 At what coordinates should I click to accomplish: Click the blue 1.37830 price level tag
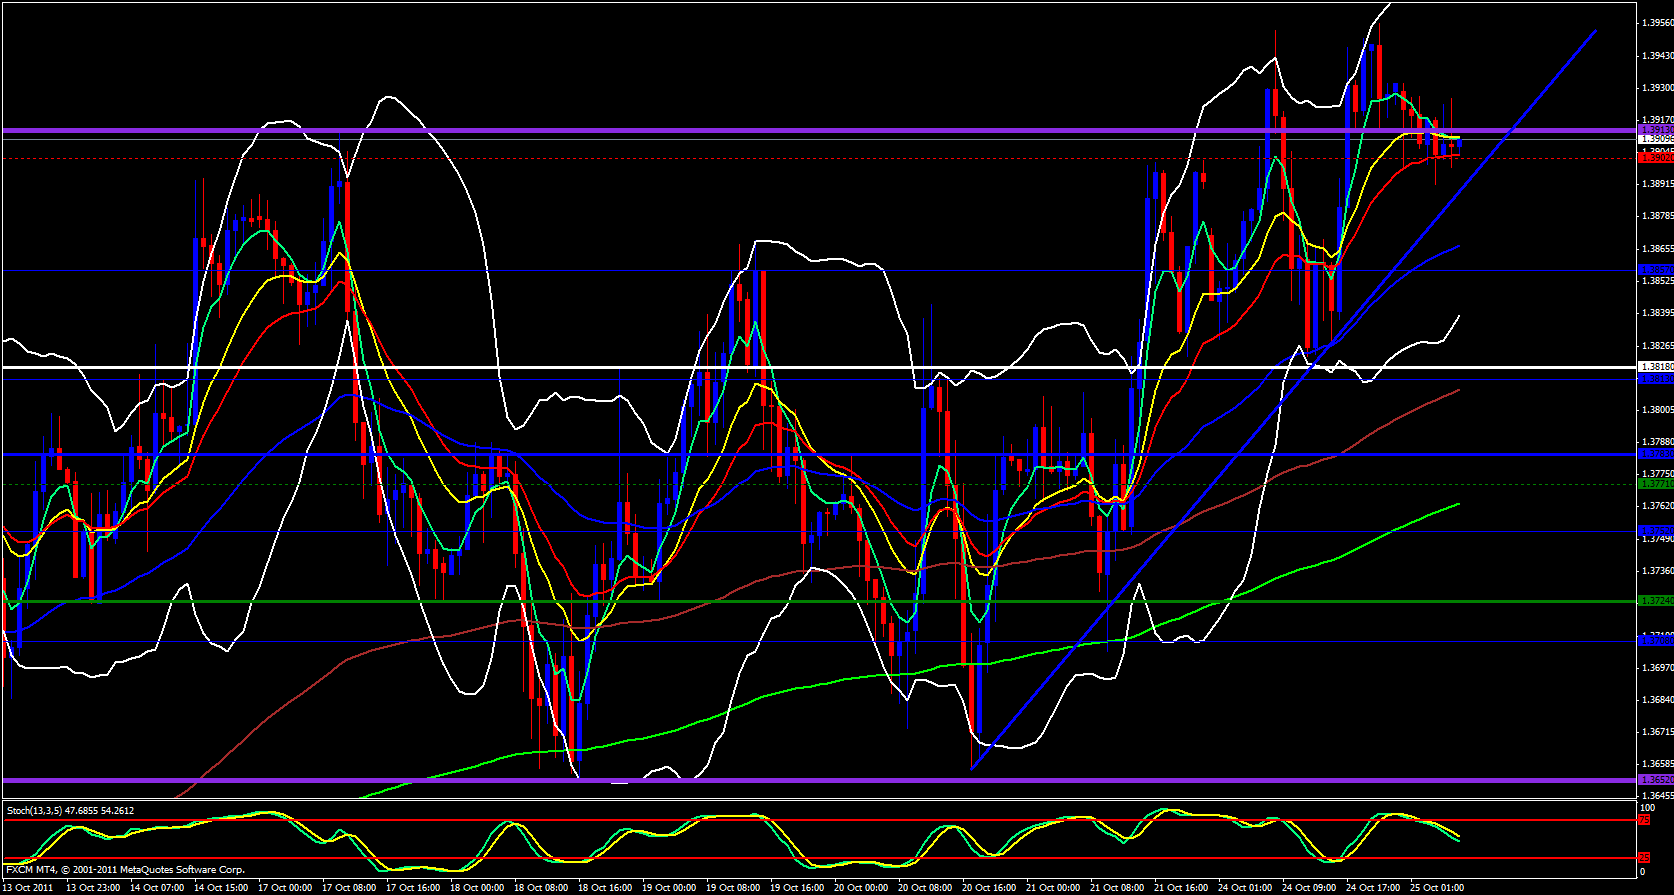click(x=1655, y=454)
